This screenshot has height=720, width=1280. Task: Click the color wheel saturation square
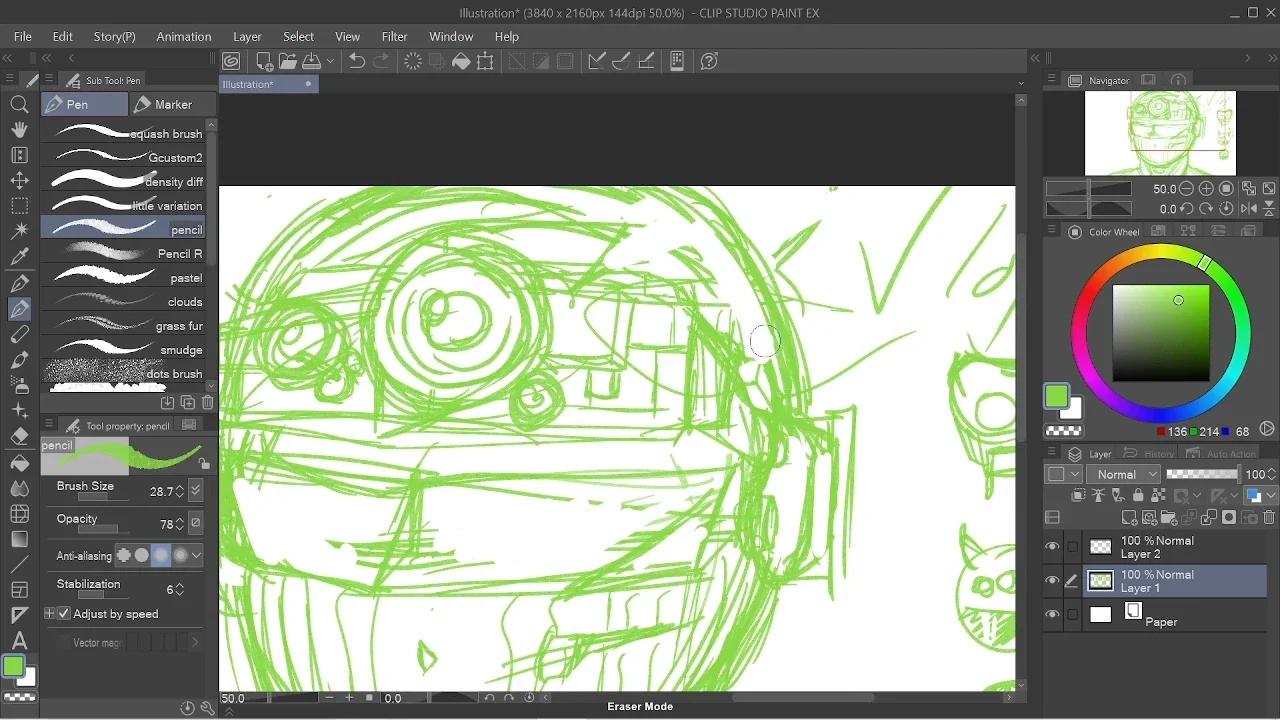point(1160,333)
